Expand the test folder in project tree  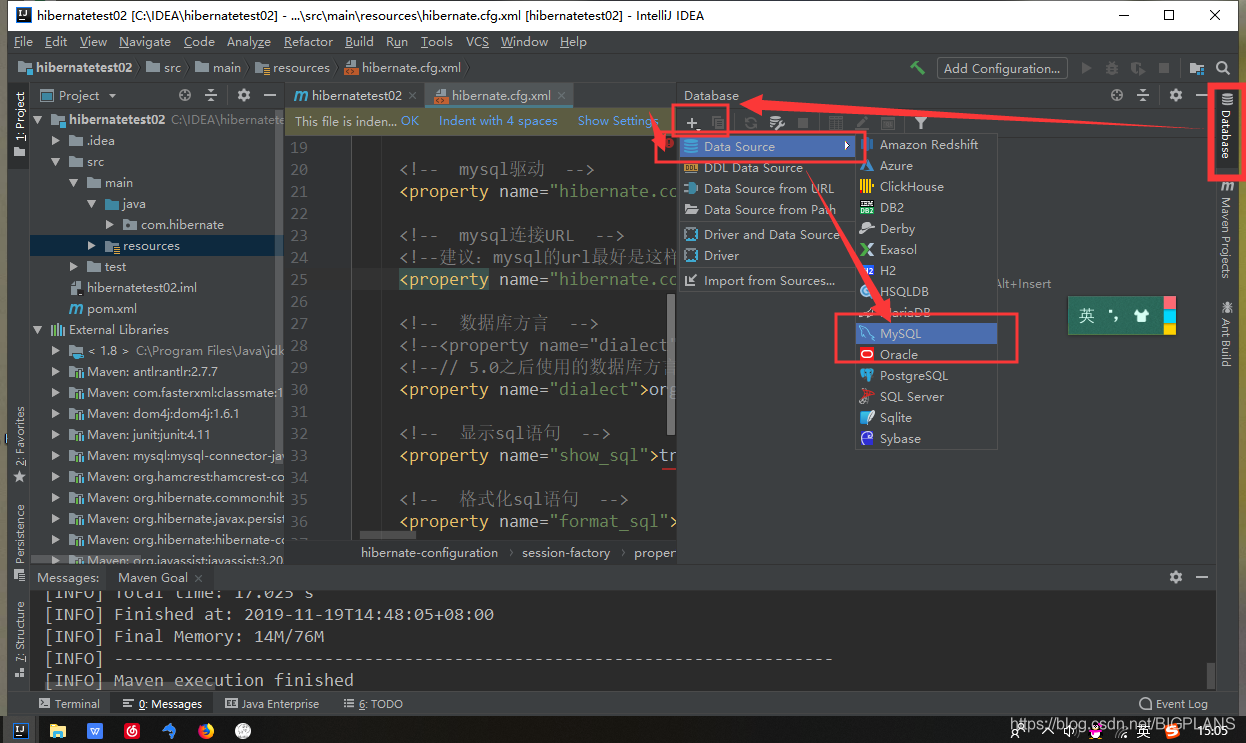pos(74,267)
